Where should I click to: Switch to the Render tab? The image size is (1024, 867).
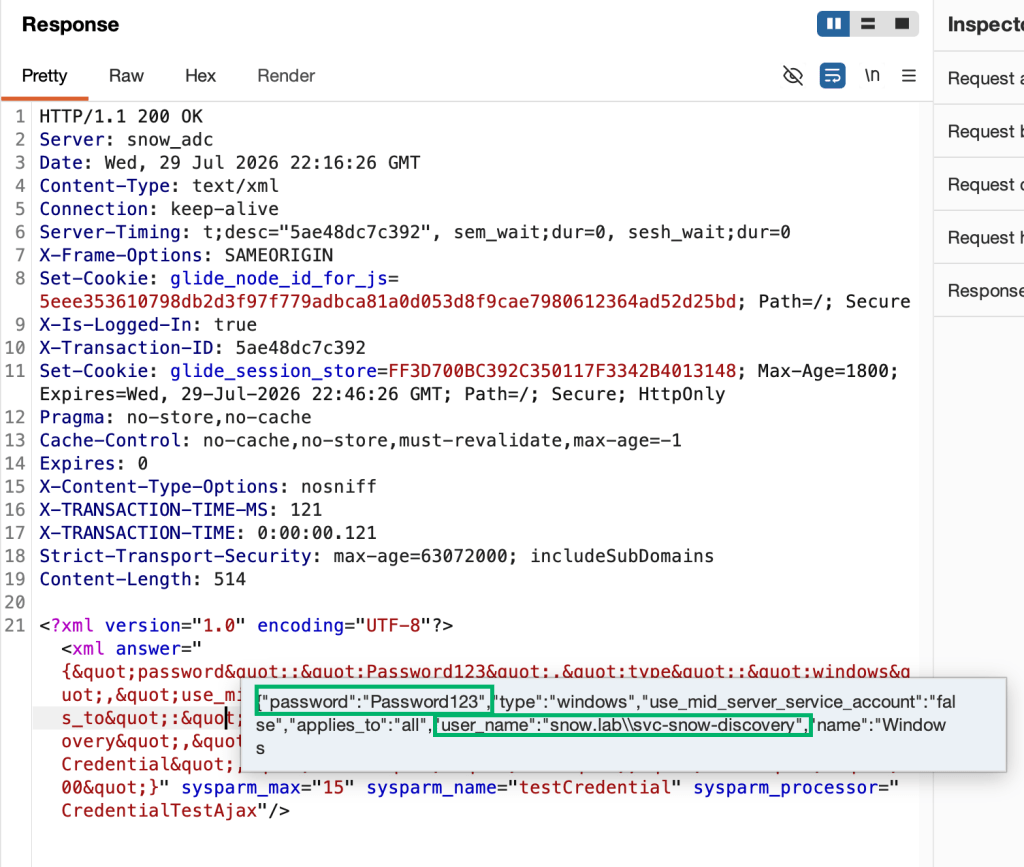286,76
